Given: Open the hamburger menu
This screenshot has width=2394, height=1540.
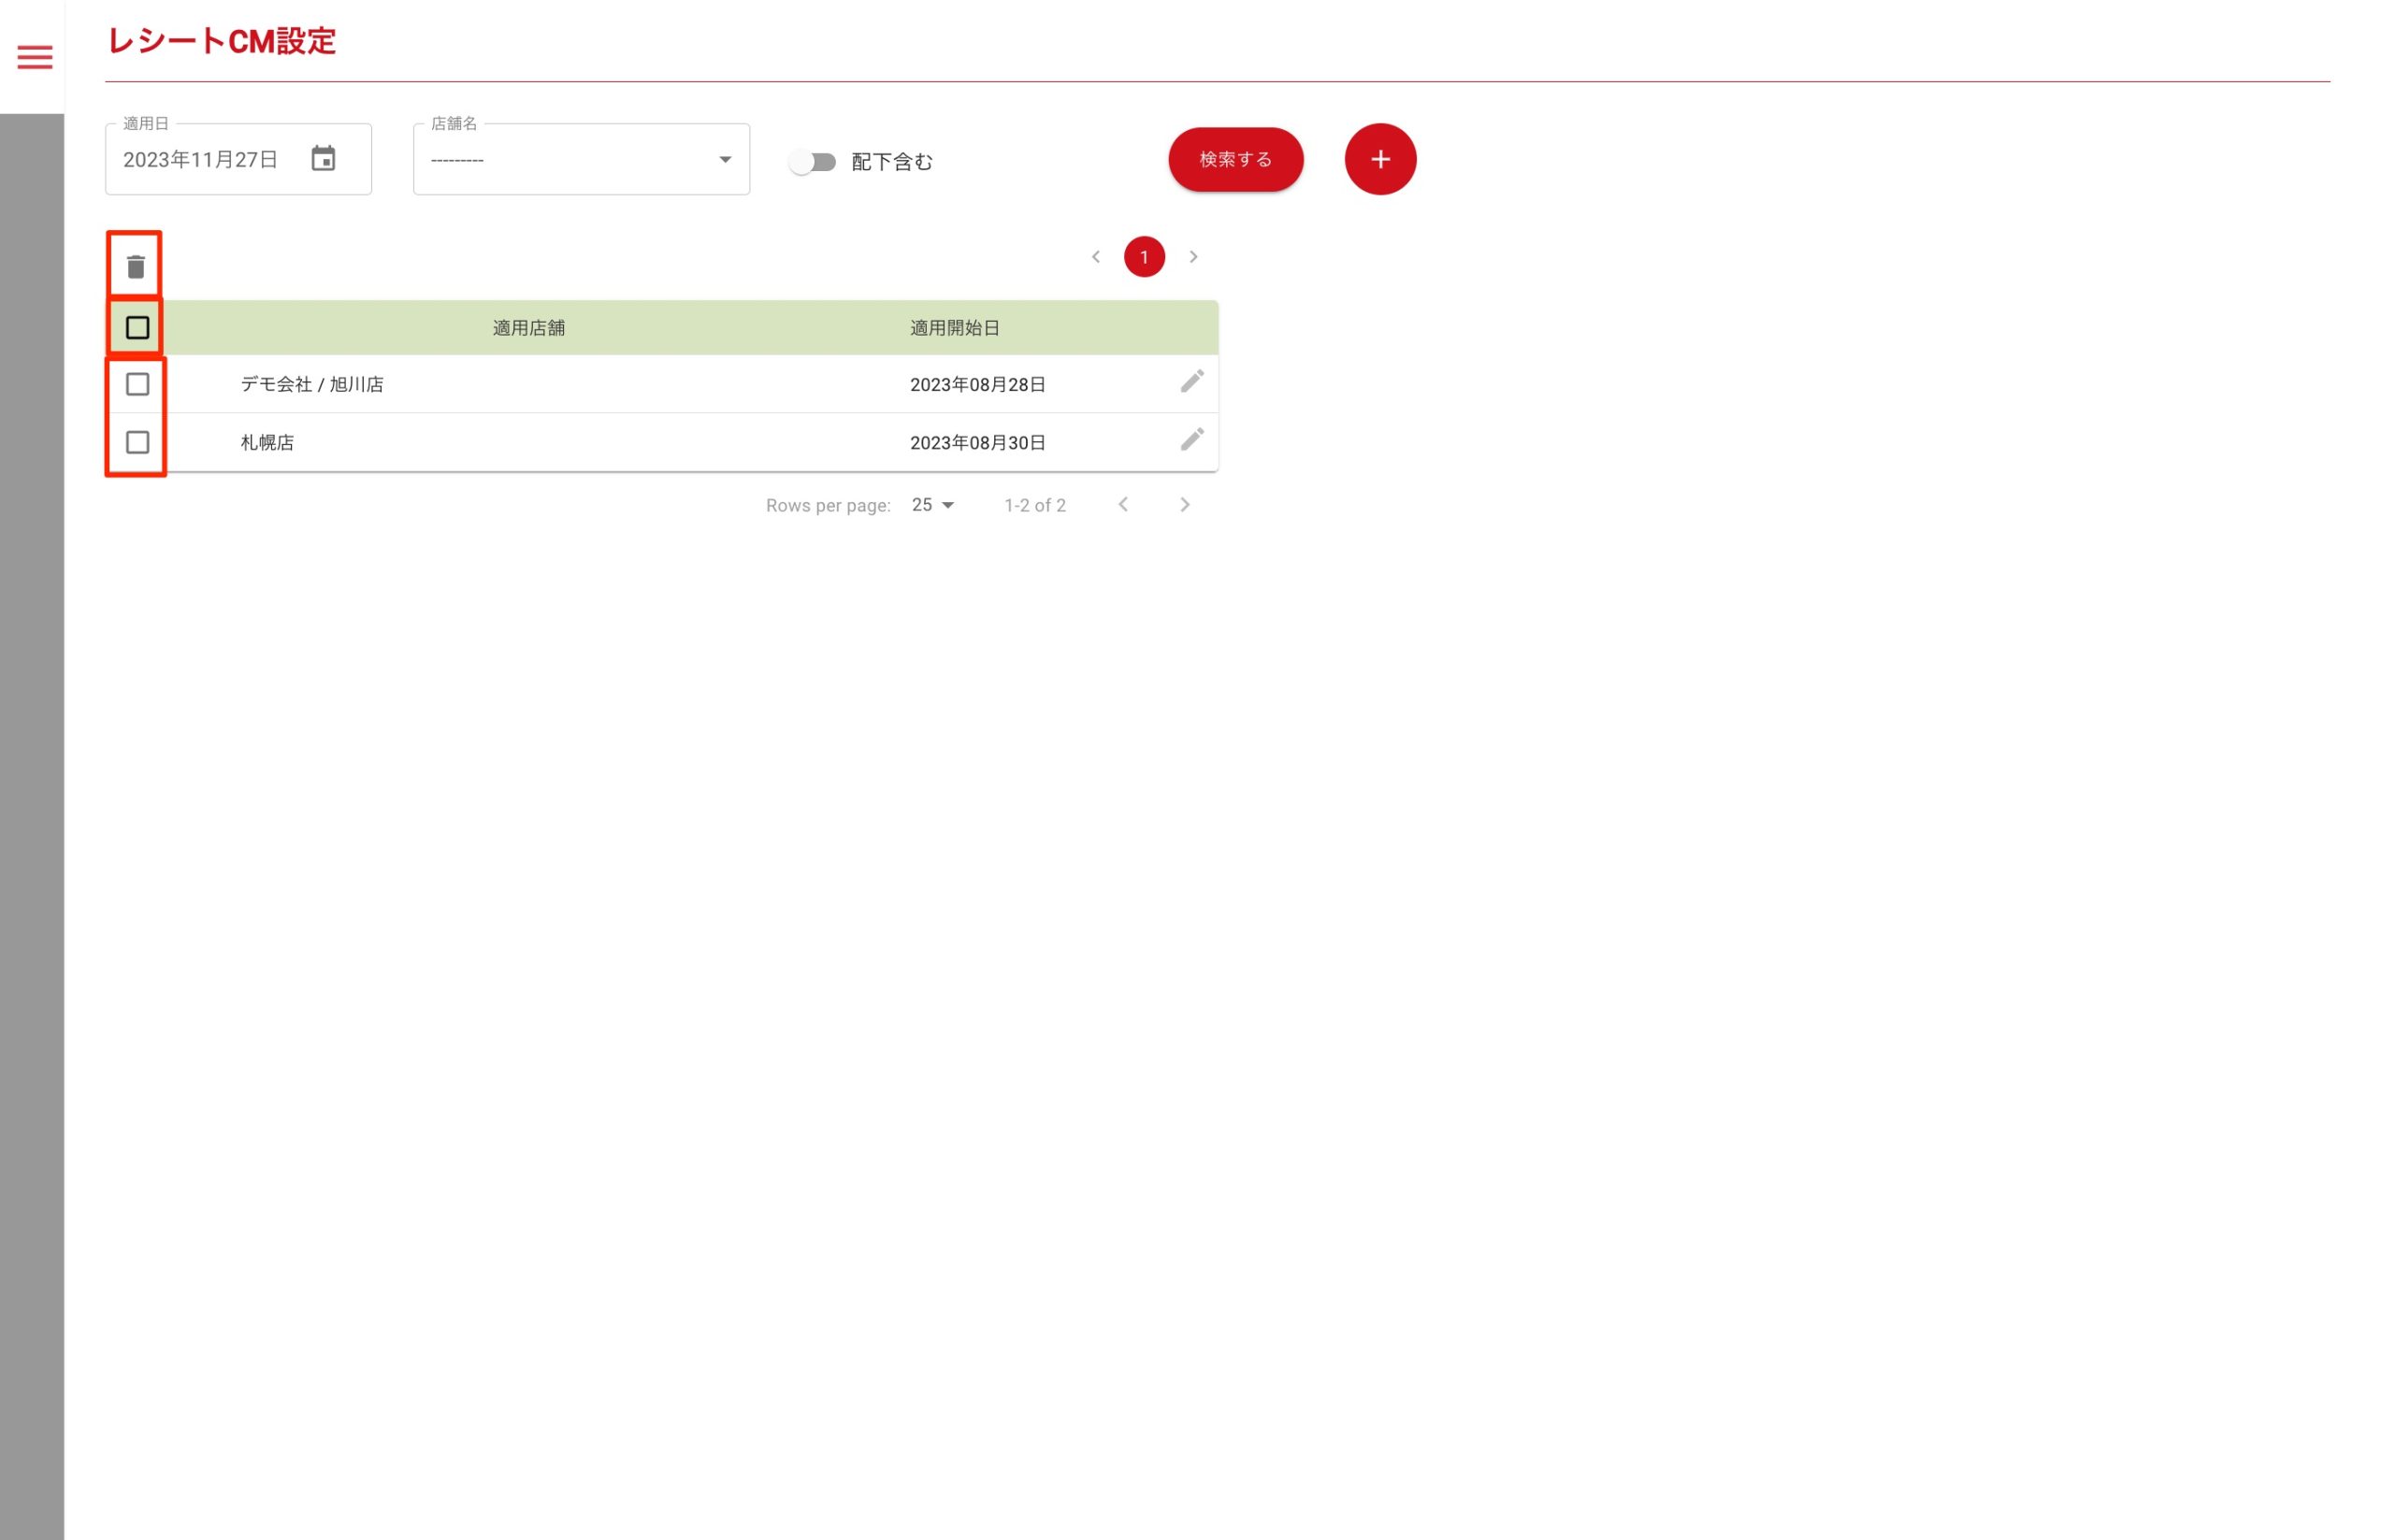Looking at the screenshot, I should (34, 57).
